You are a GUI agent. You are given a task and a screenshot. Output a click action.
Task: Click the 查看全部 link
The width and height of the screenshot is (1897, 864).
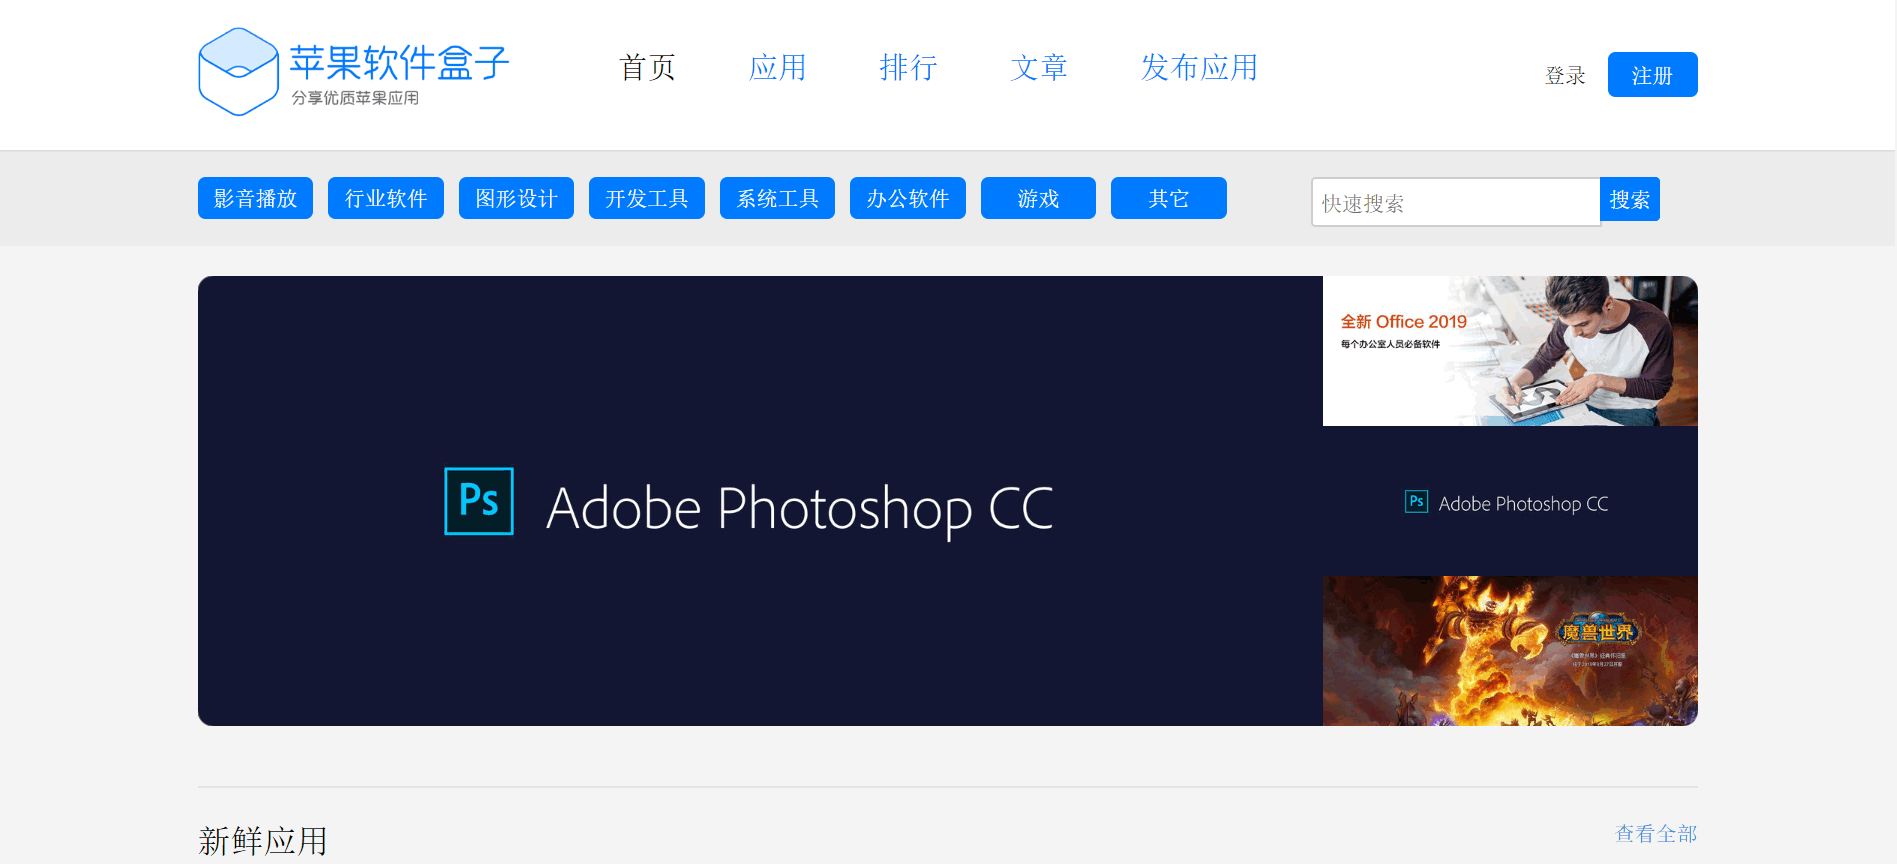point(1656,833)
